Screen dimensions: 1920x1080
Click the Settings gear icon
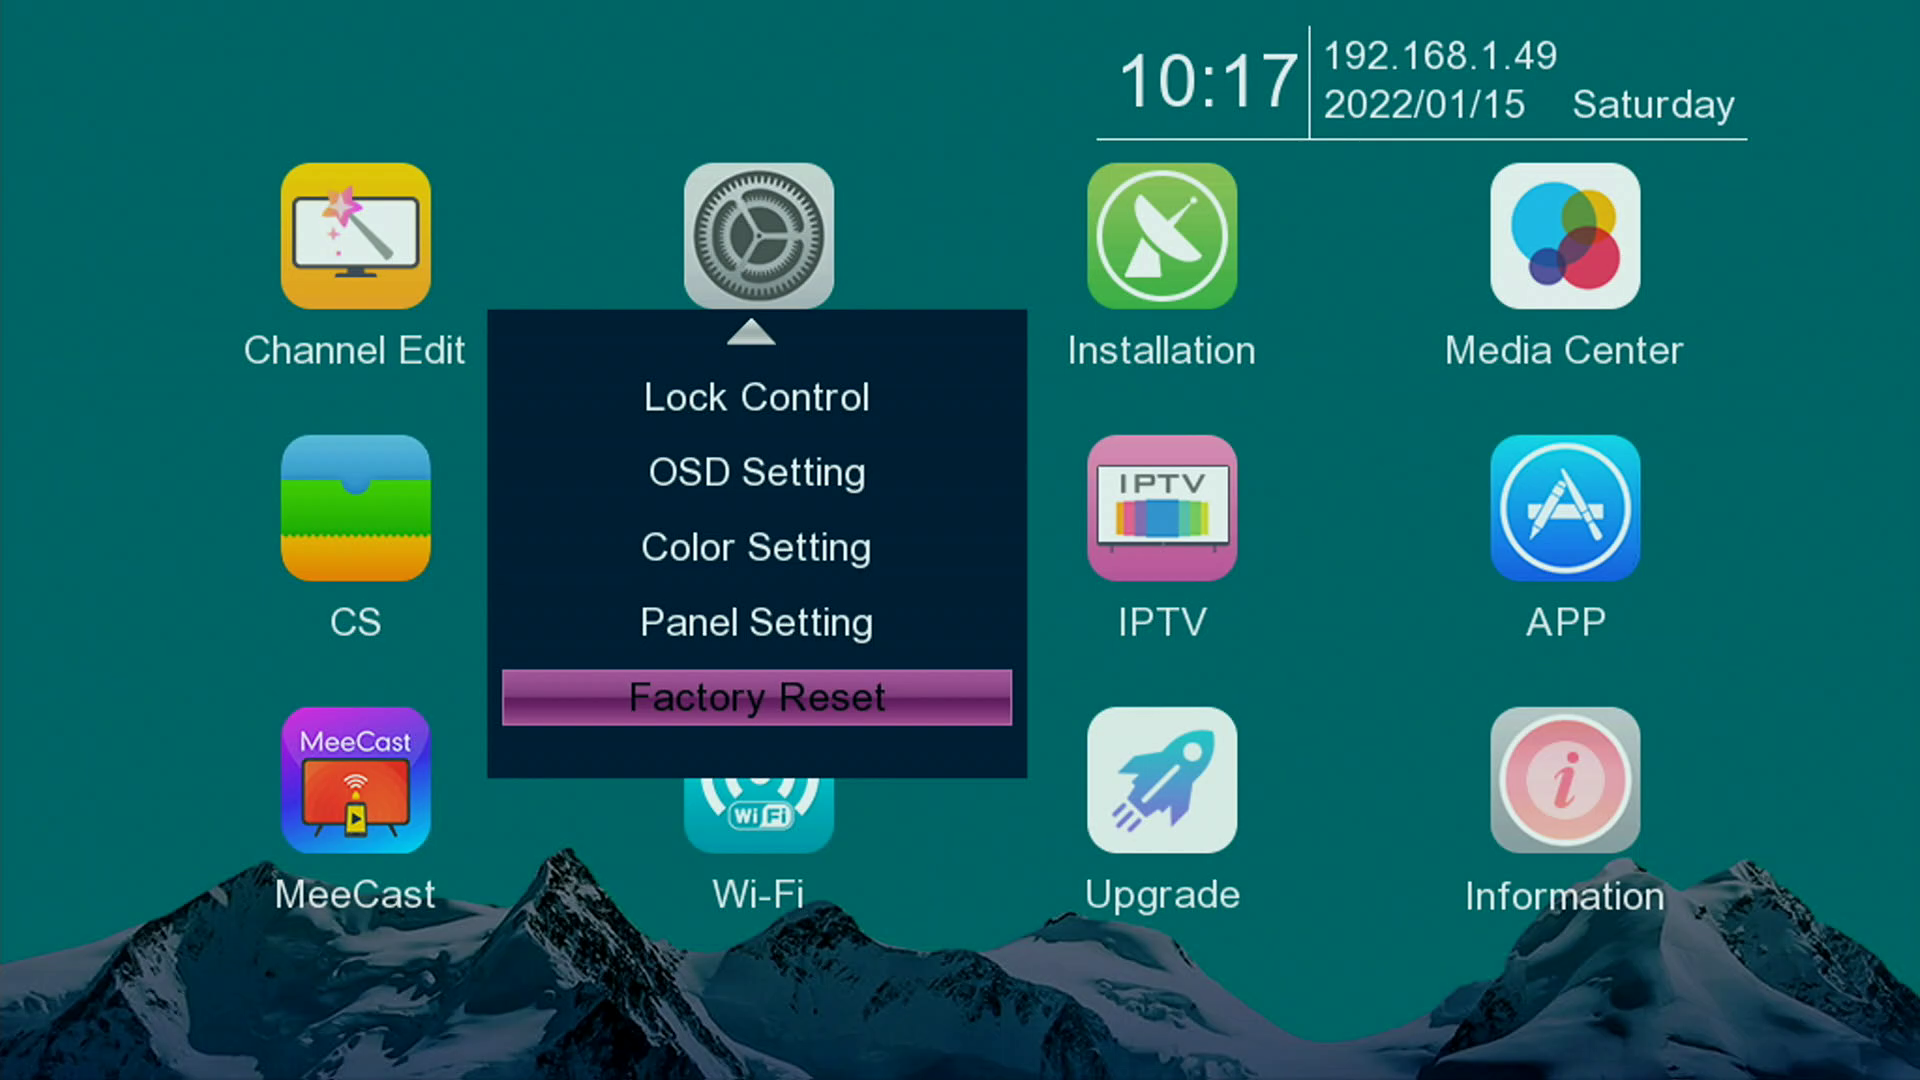(758, 236)
